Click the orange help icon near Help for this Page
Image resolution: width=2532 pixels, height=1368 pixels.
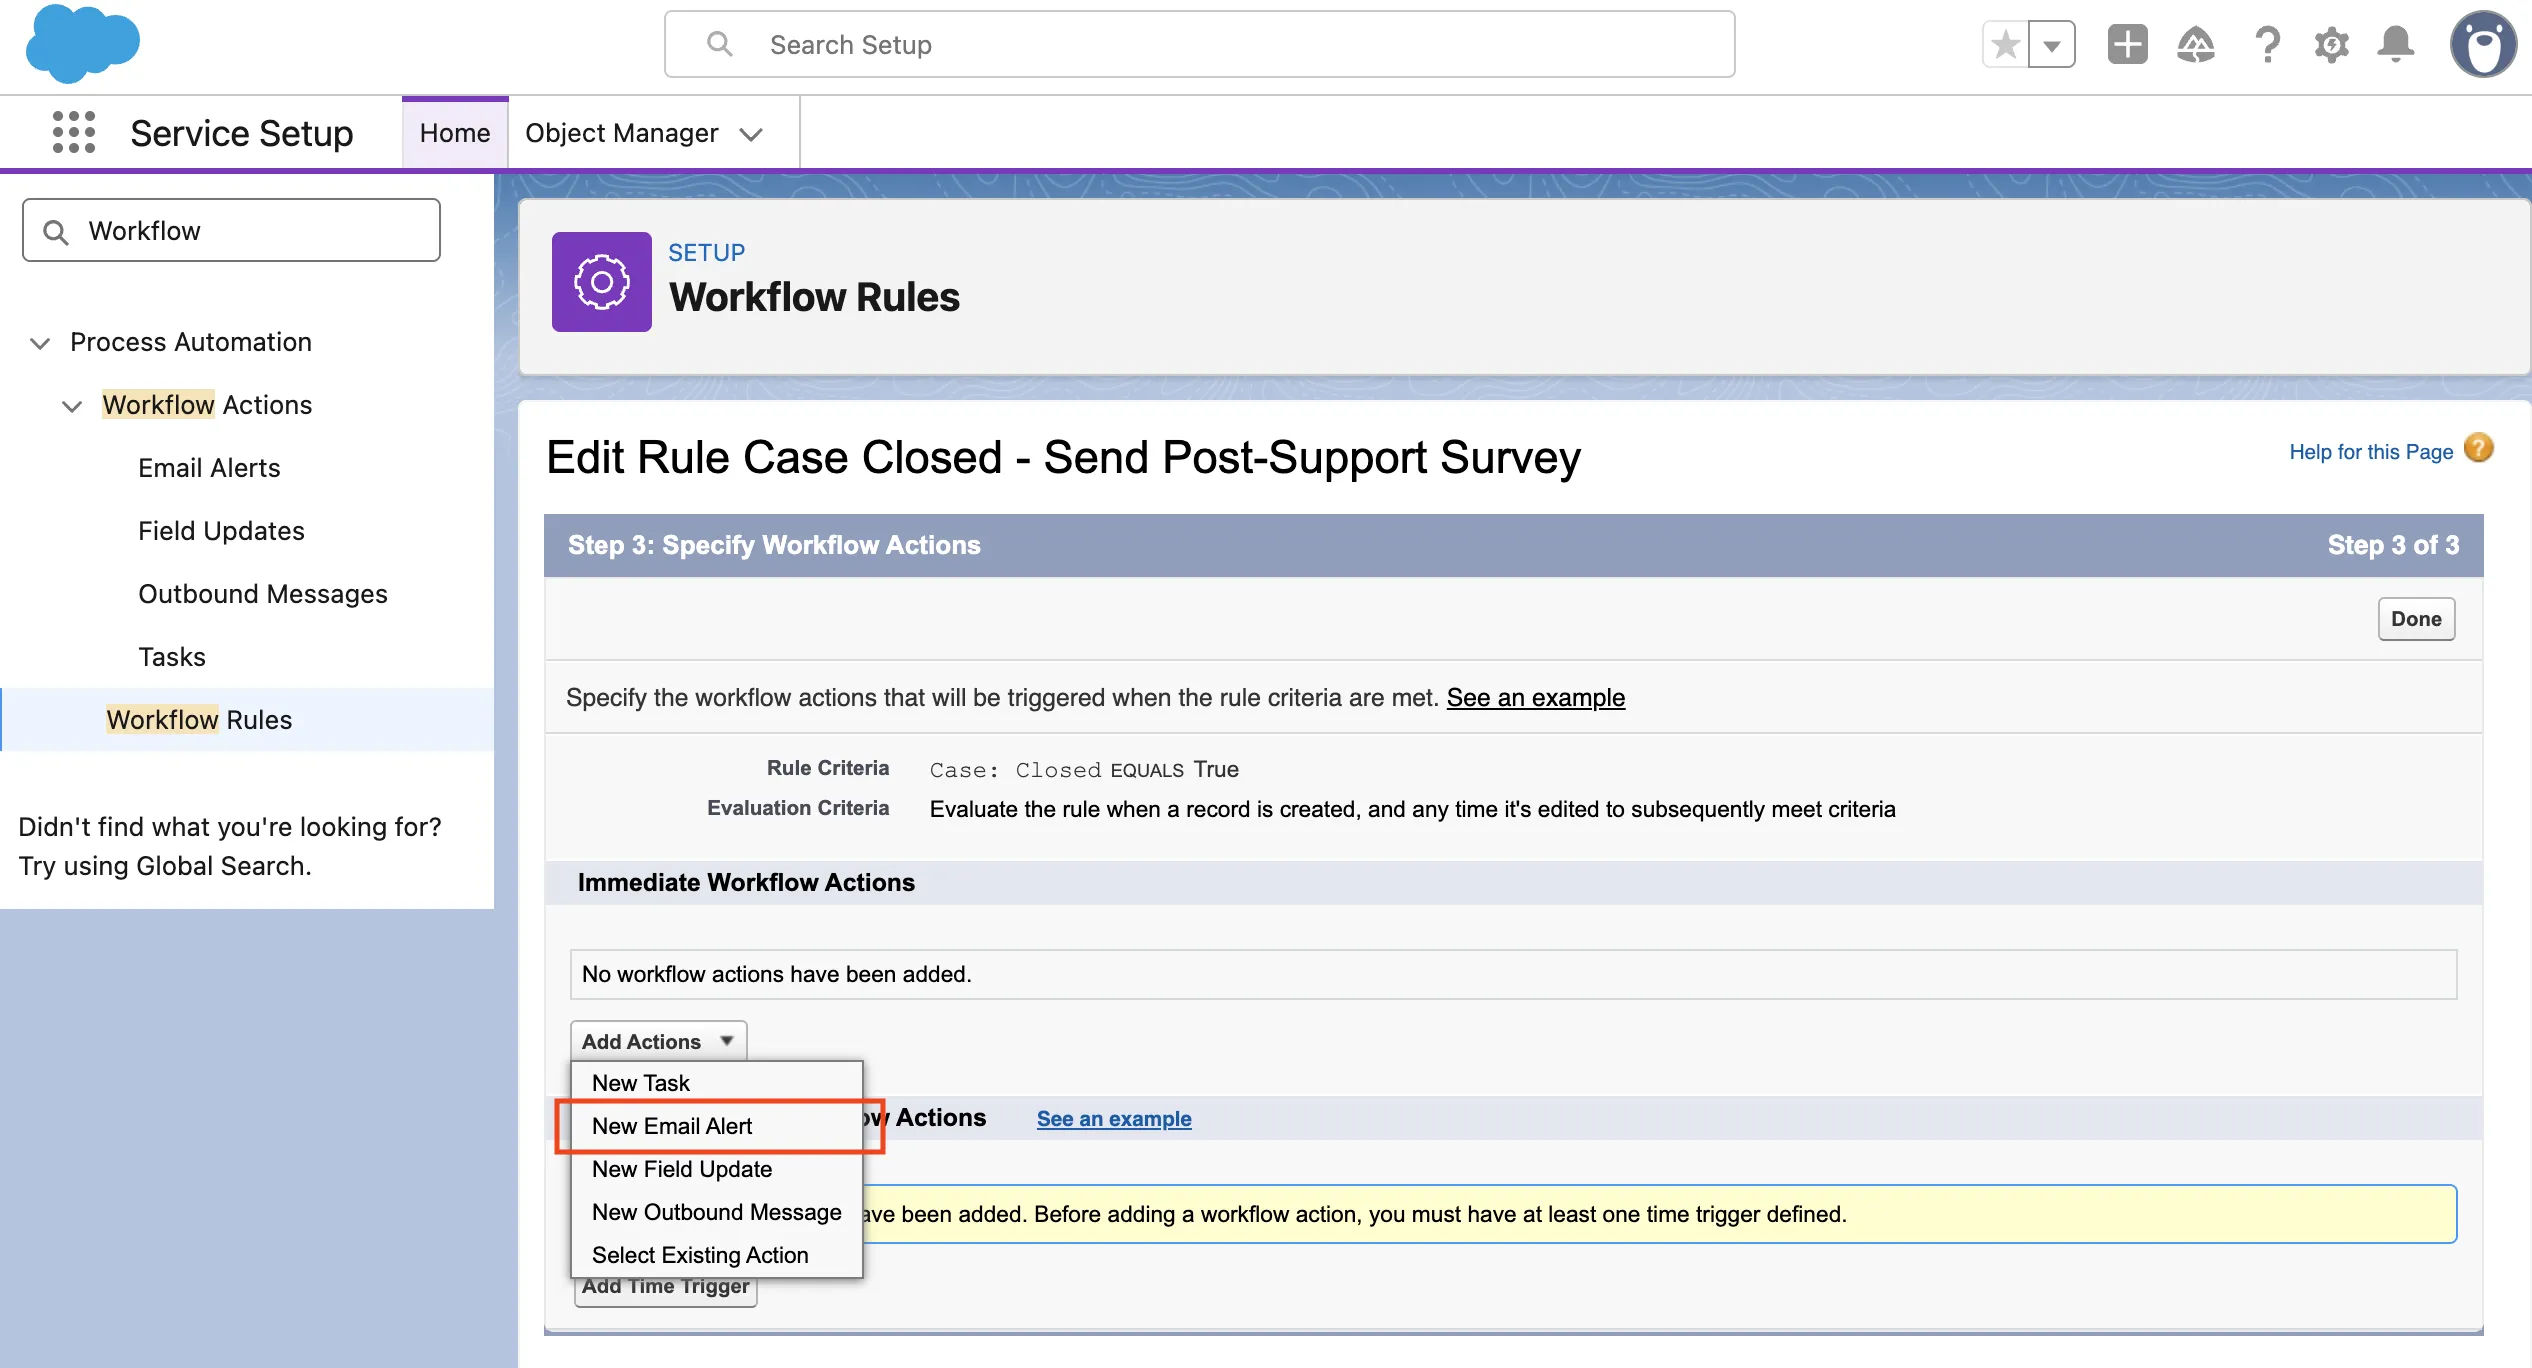[2478, 448]
